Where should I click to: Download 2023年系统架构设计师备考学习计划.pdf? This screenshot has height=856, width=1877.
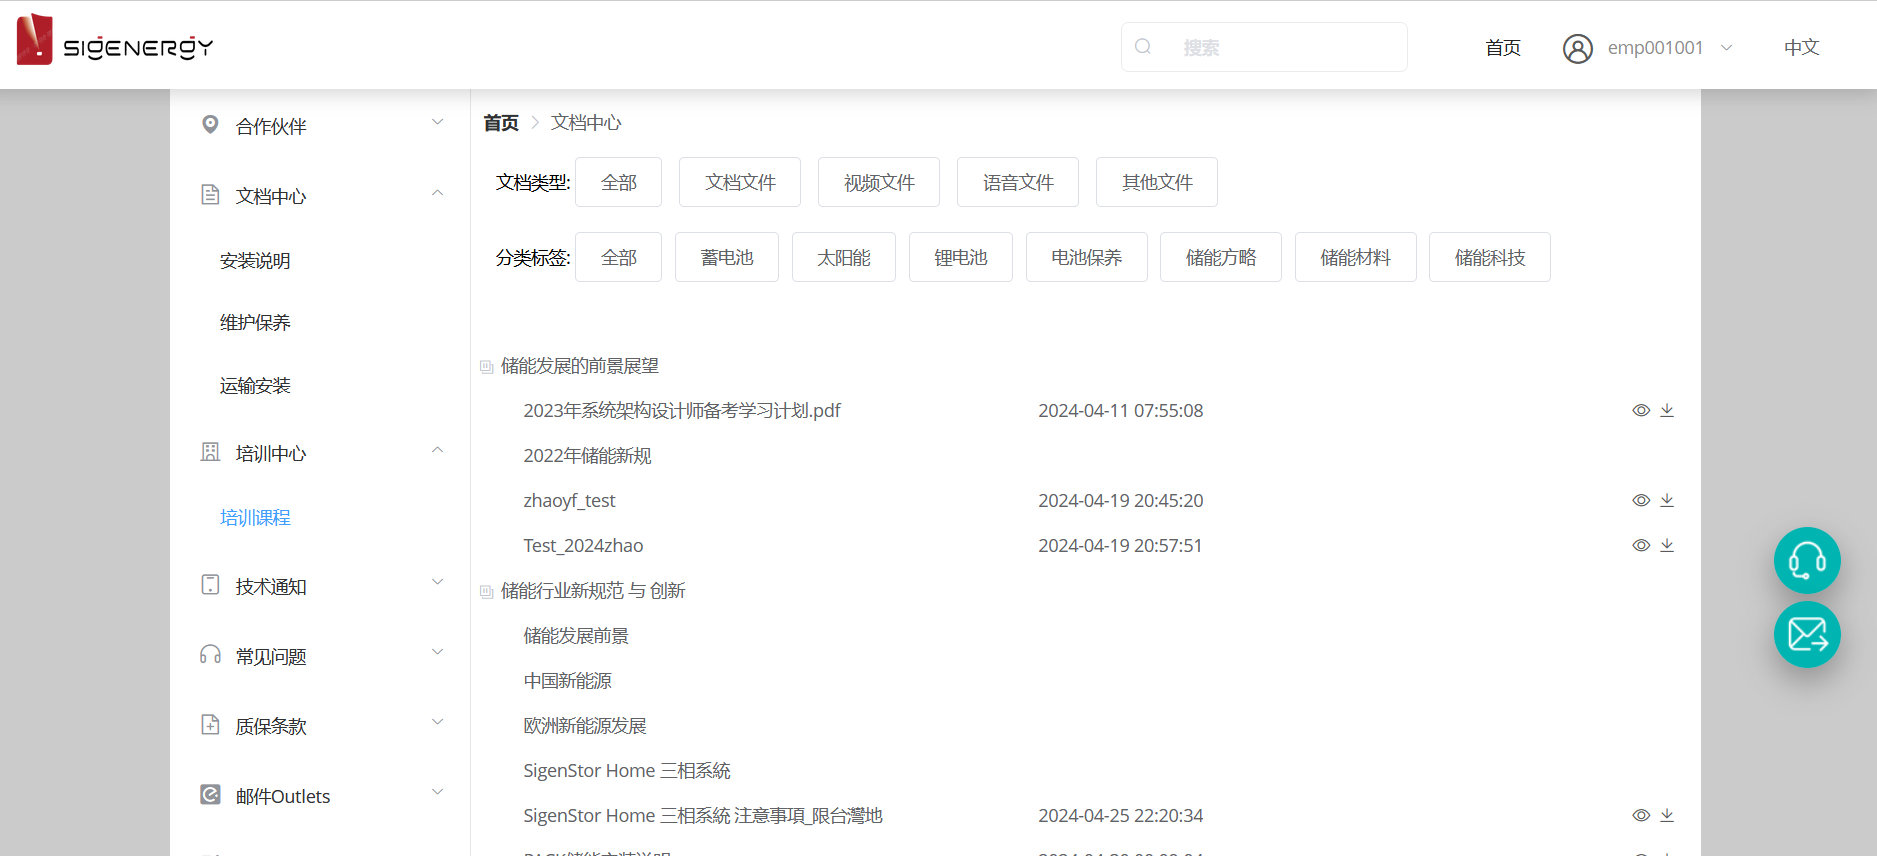[x=1667, y=410]
